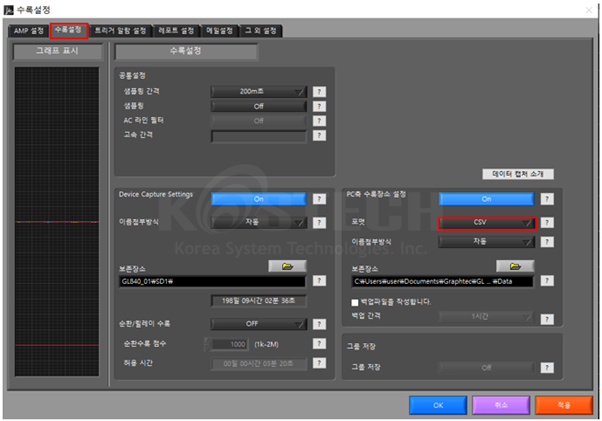Click the PC Documents Graphtec path field
This screenshot has width=602, height=421.
[x=442, y=281]
